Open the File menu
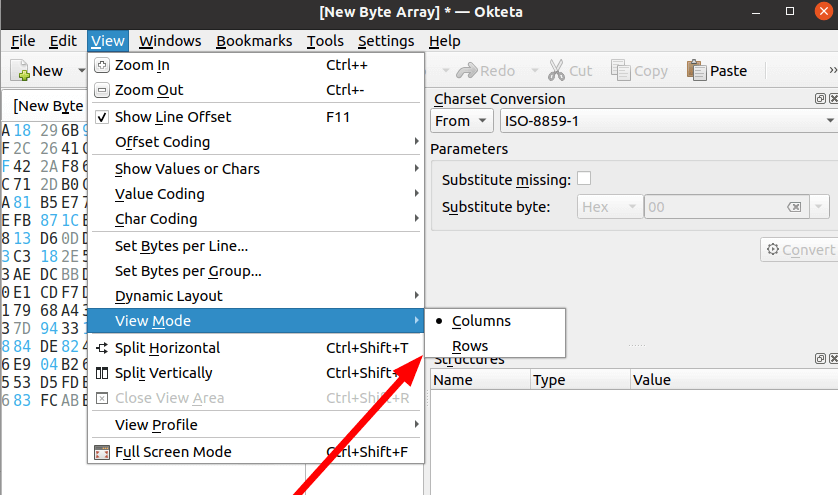Viewport: 838px width, 495px height. 23,41
